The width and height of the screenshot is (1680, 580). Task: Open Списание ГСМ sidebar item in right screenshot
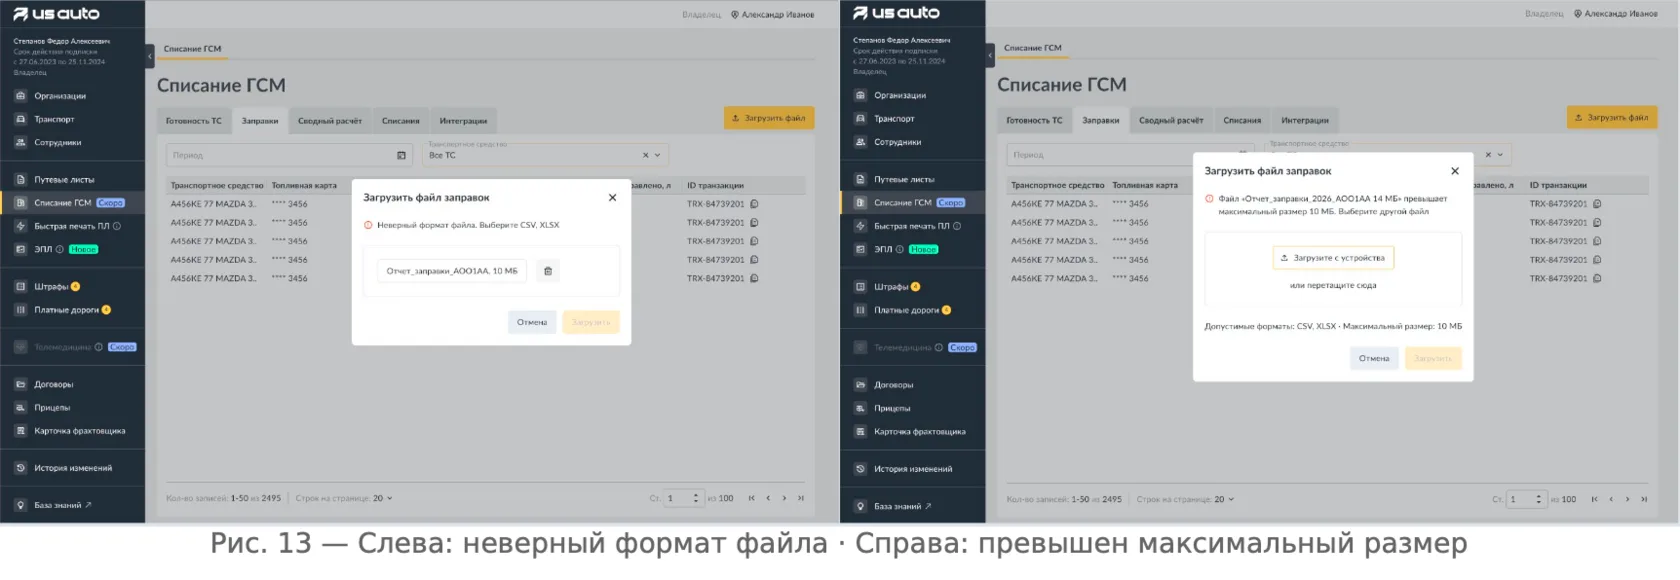tap(912, 203)
